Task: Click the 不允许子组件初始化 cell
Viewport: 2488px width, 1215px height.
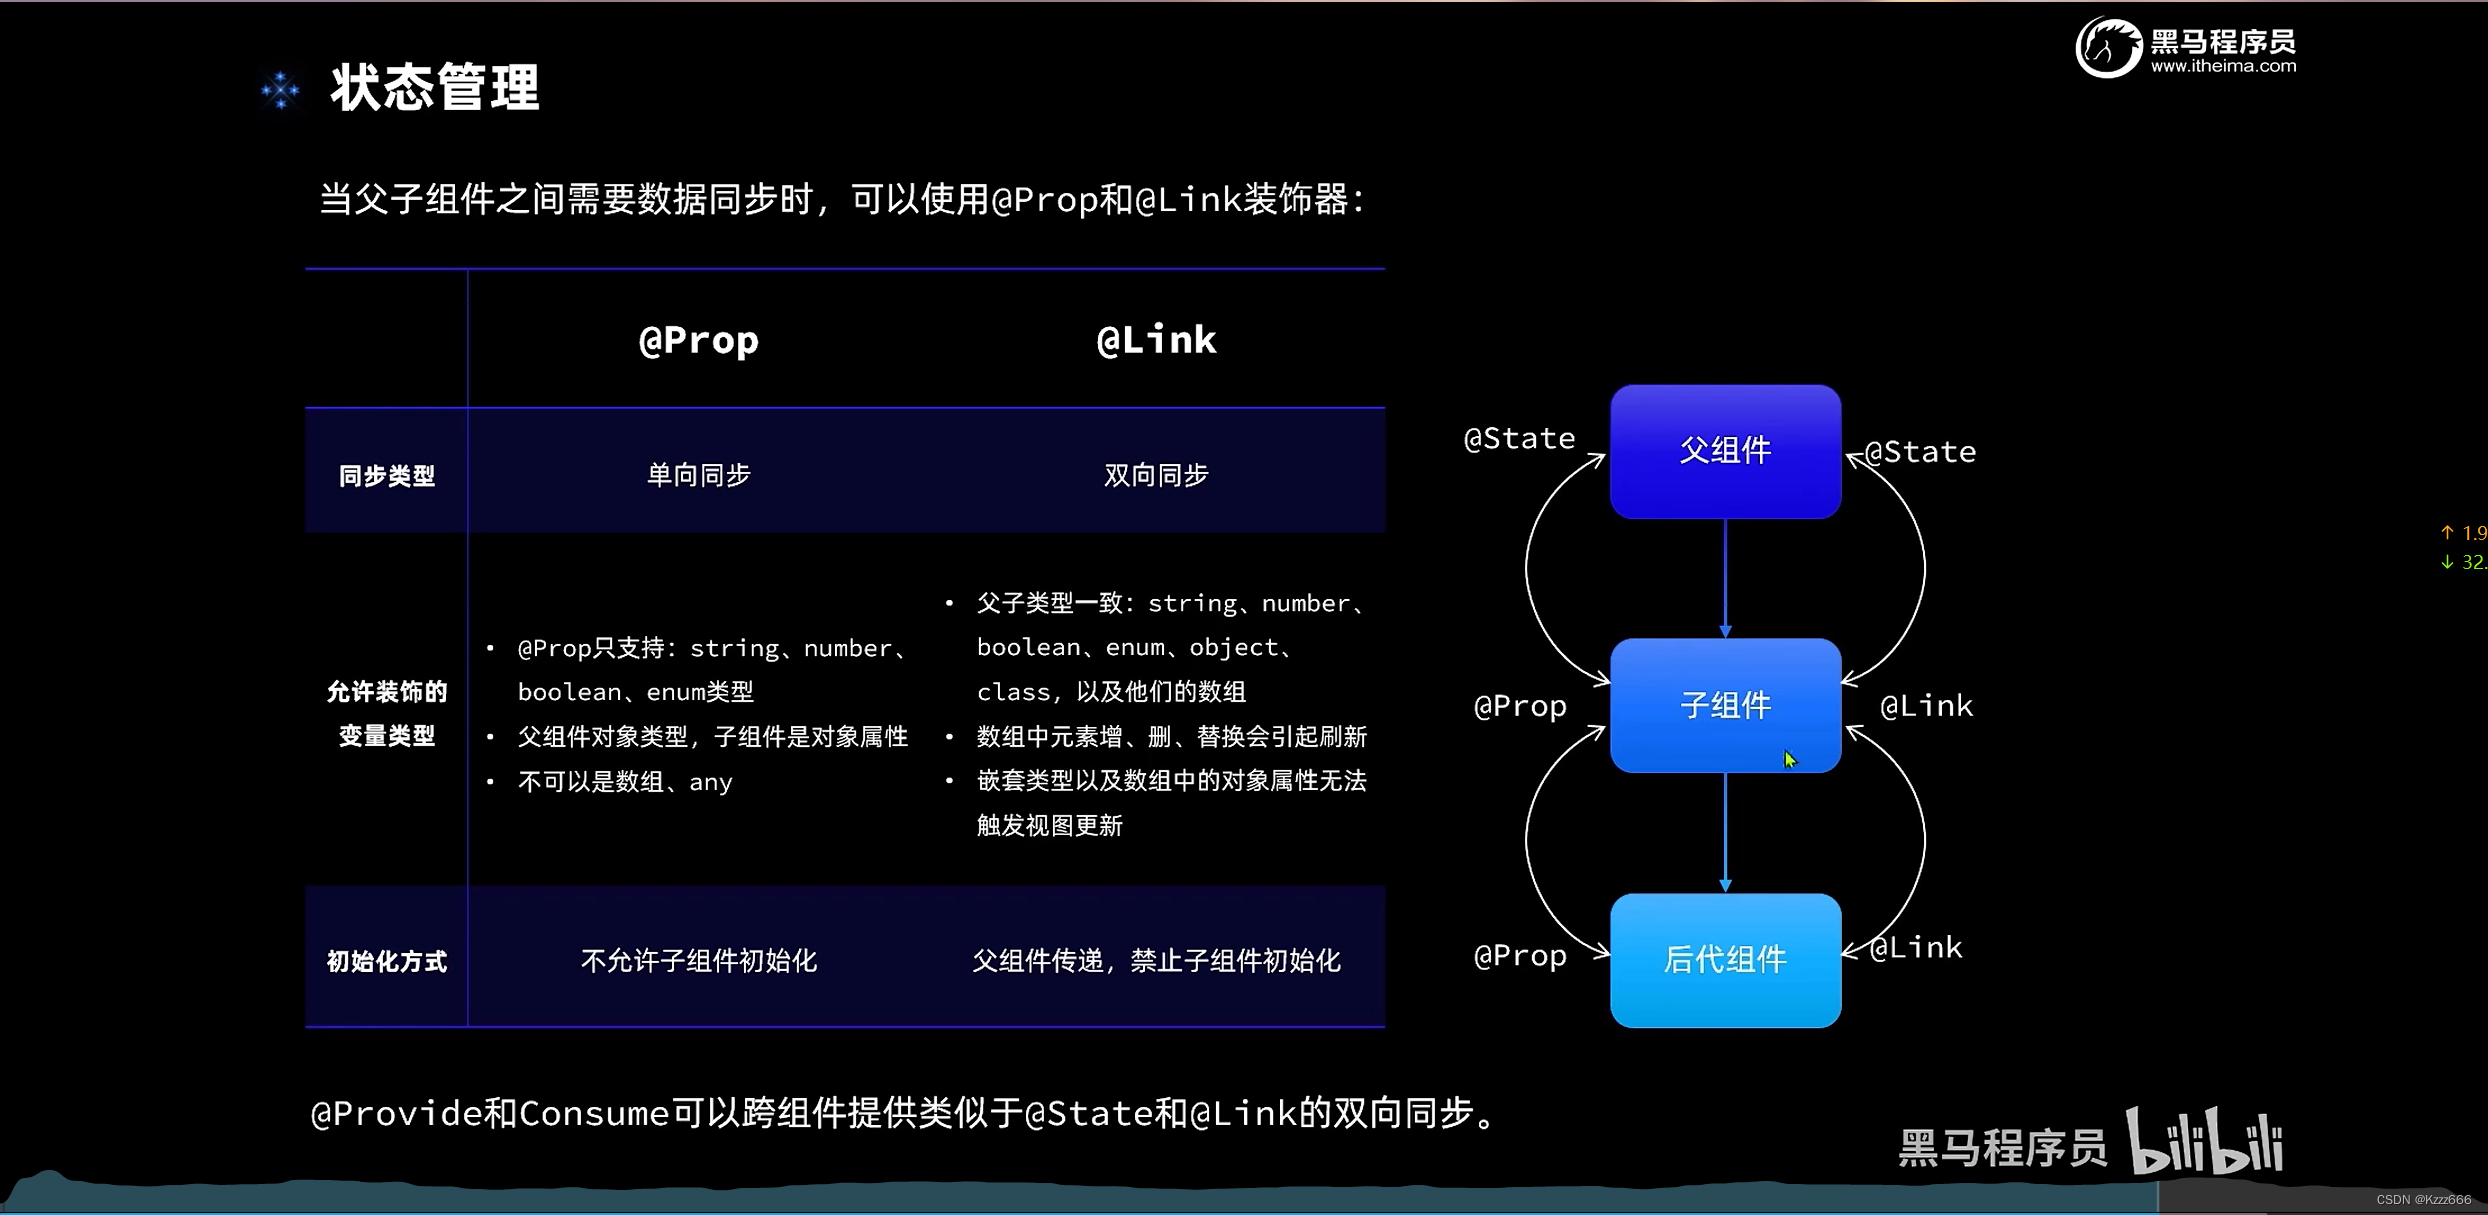Action: tap(699, 961)
